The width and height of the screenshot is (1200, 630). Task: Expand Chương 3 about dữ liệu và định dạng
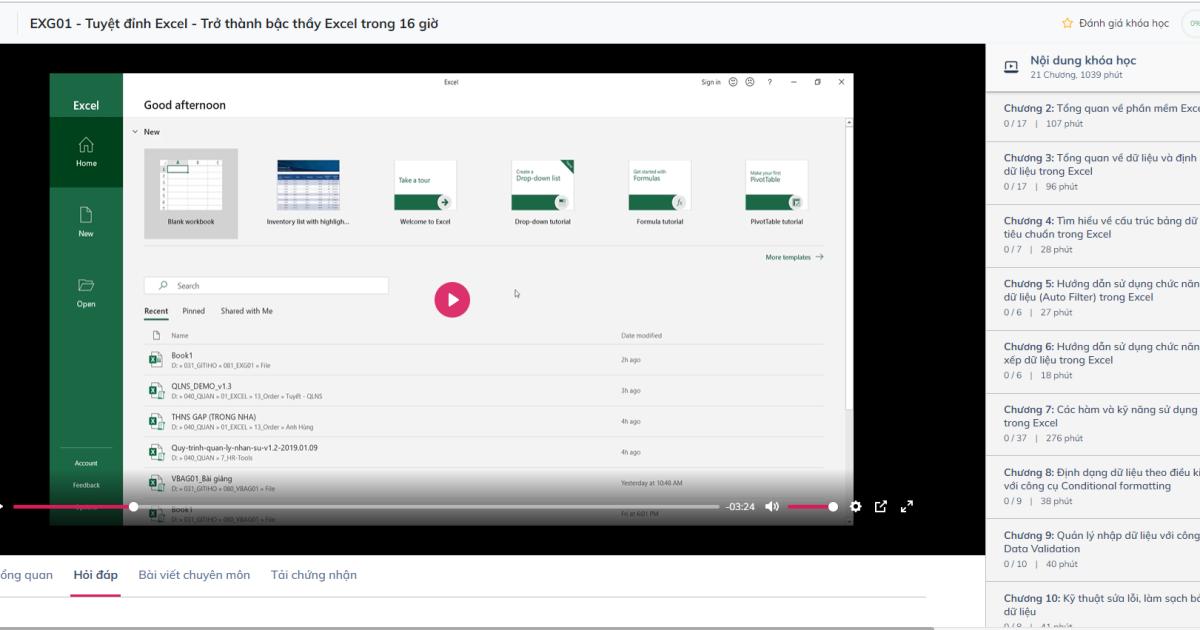[x=1093, y=171]
